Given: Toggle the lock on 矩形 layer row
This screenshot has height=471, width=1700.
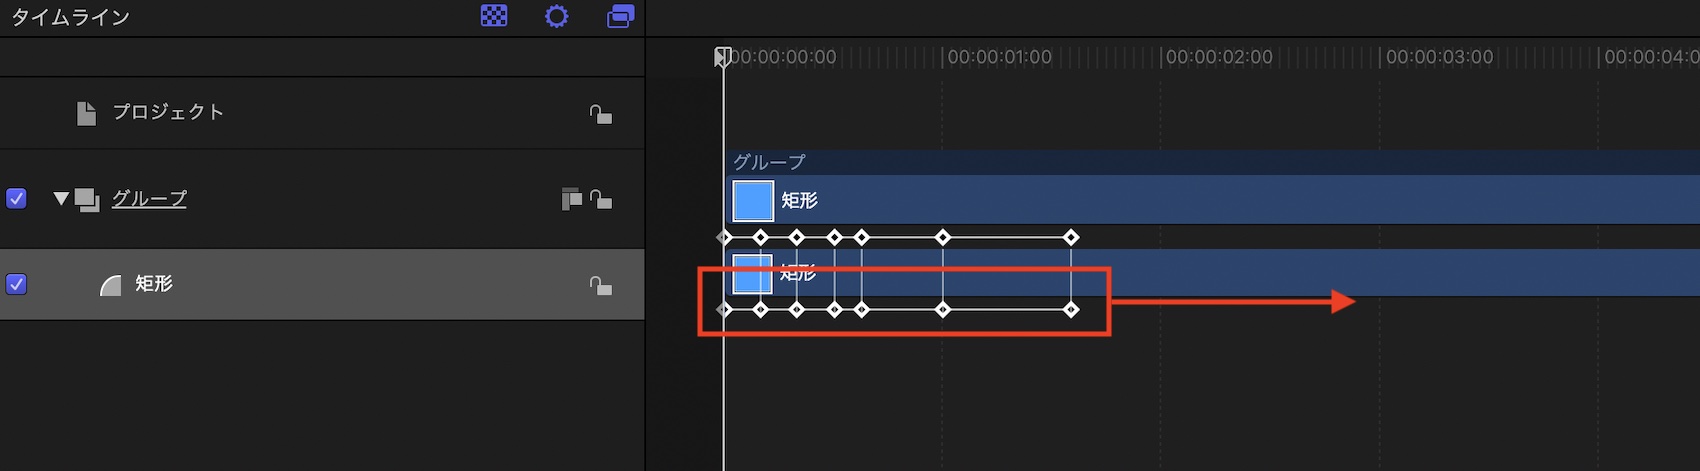Looking at the screenshot, I should tap(600, 286).
